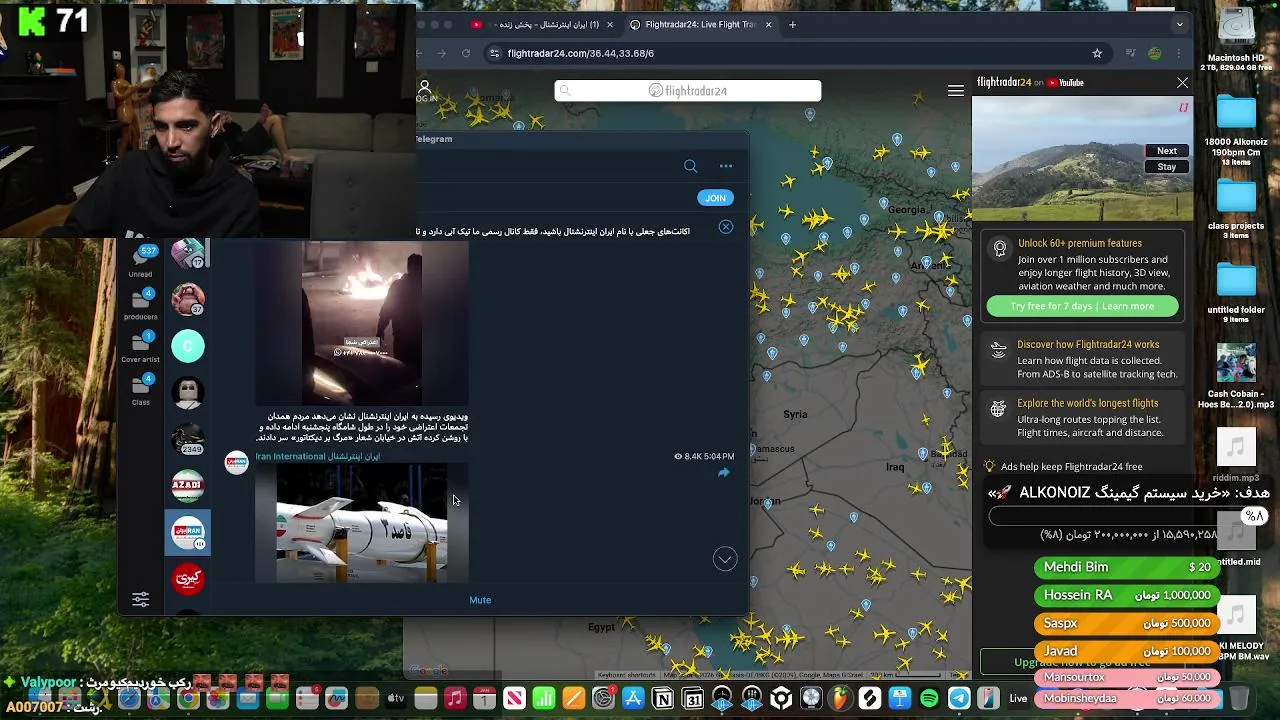
Task: Reload the Flightradar24 page
Action: click(466, 53)
